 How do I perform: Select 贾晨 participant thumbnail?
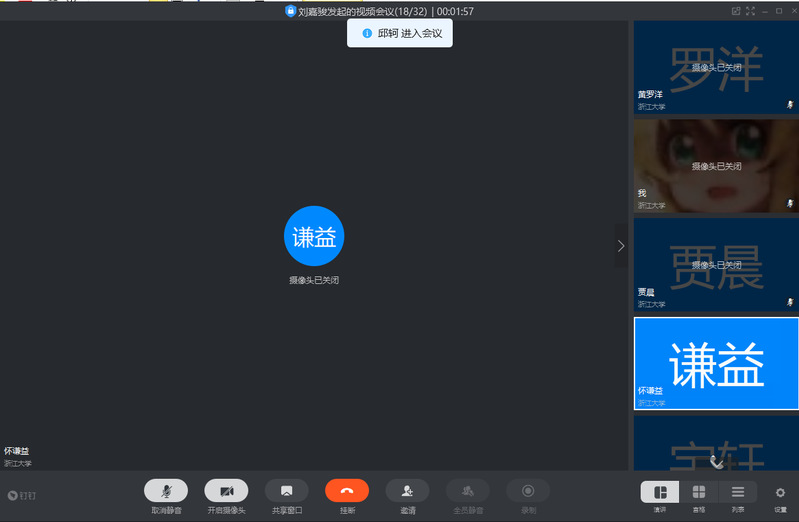tap(716, 264)
